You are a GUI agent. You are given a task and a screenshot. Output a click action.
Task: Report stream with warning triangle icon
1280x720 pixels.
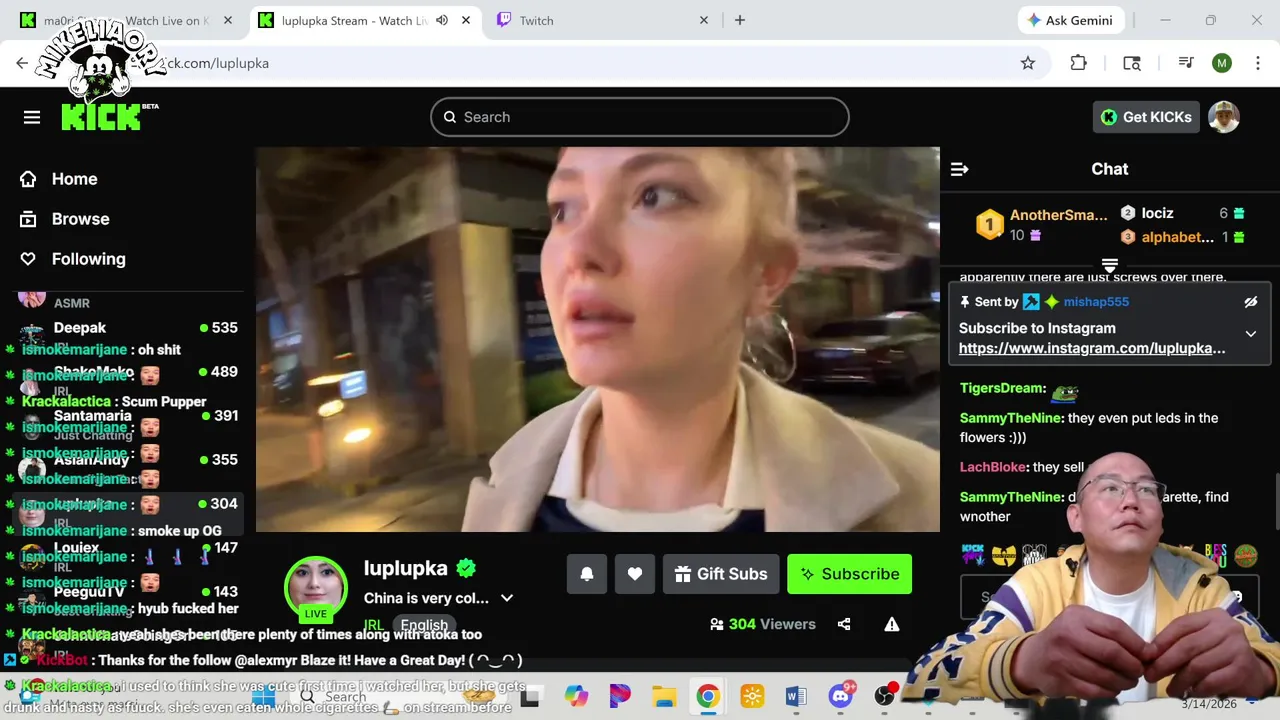coord(892,624)
